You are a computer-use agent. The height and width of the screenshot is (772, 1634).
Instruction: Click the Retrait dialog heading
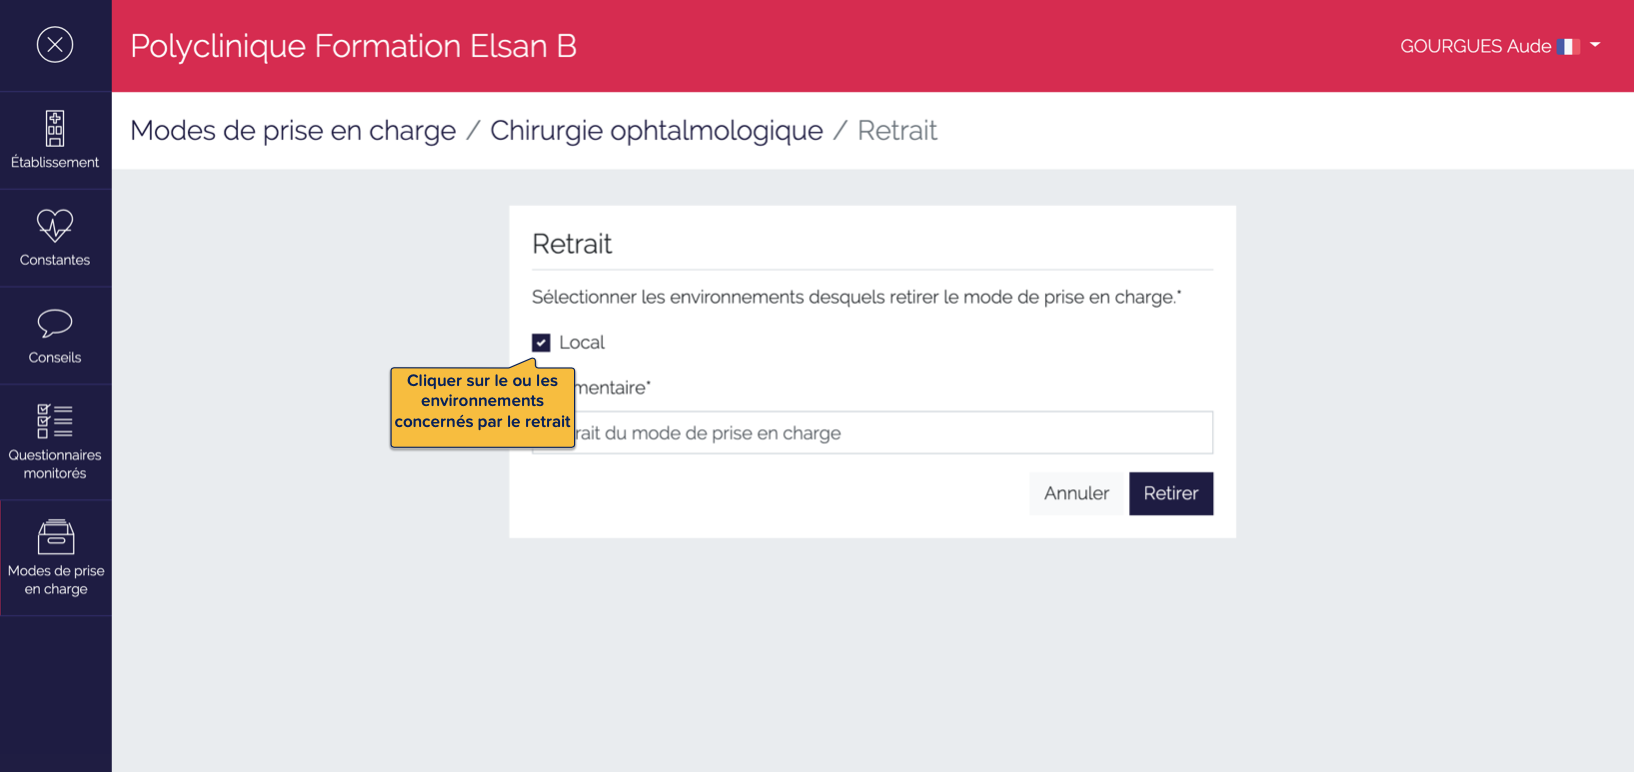[x=572, y=243]
